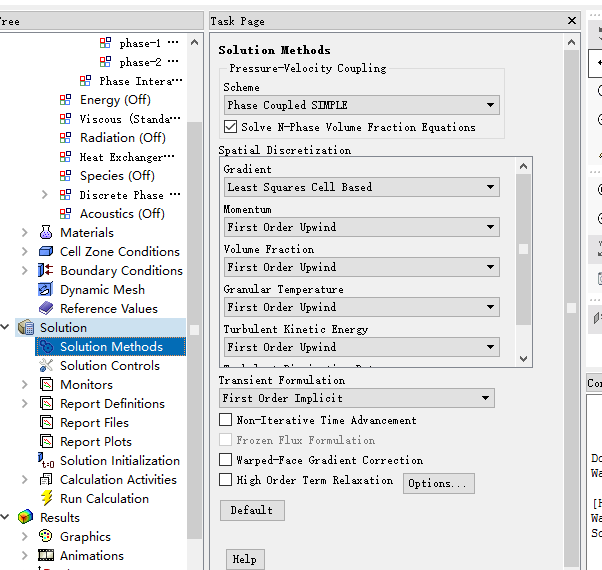Viewport: 602px width, 570px height.
Task: Enable Non-Iterative Time Advancement
Action: [x=226, y=420]
